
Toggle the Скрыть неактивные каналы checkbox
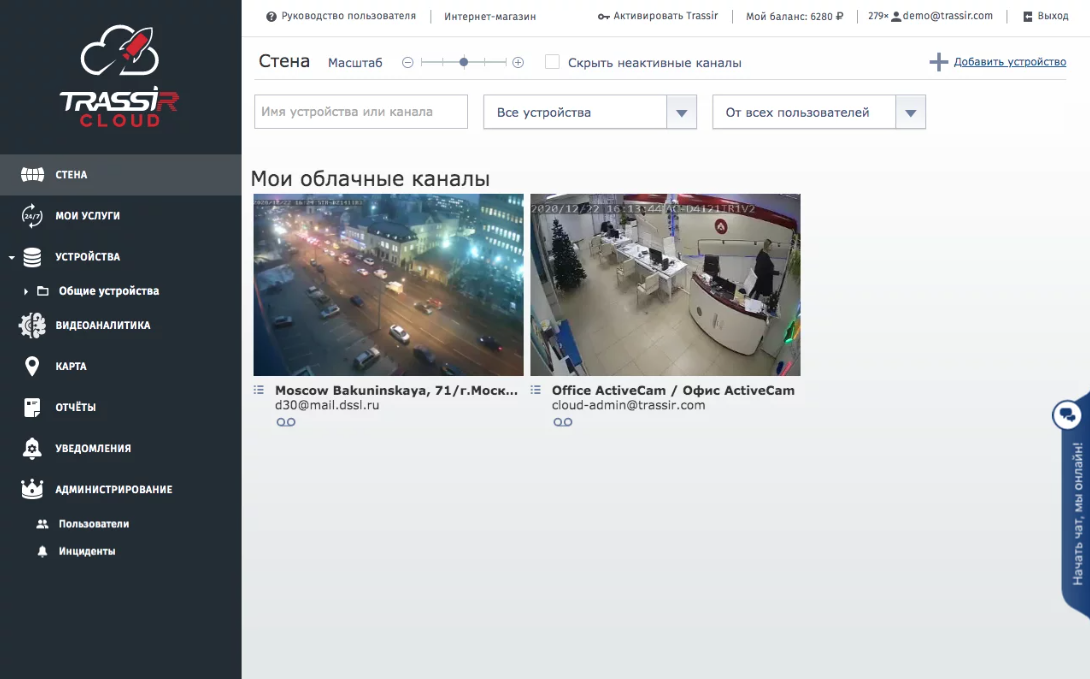tap(552, 62)
